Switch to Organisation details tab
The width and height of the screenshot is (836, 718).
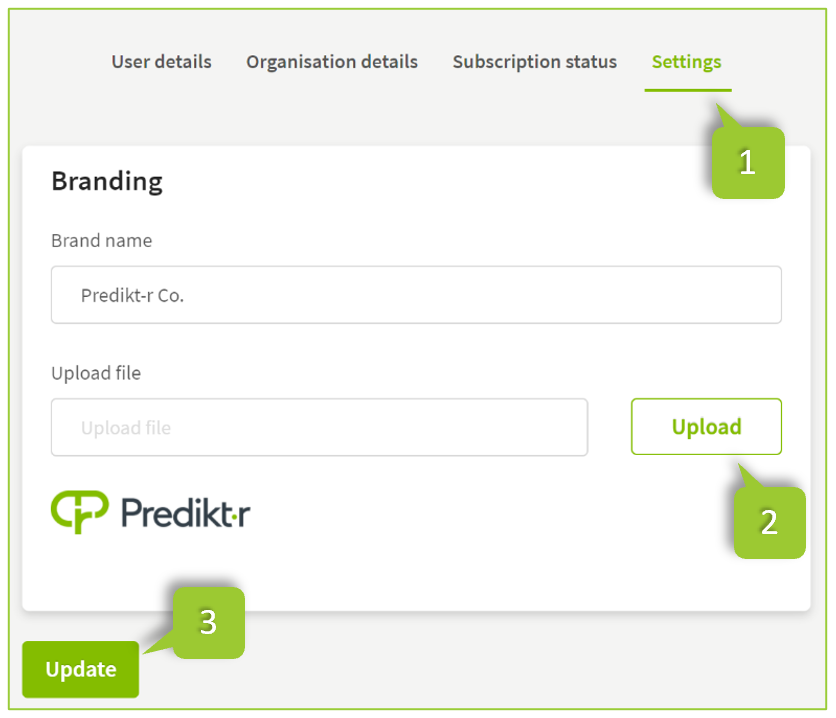pos(332,62)
